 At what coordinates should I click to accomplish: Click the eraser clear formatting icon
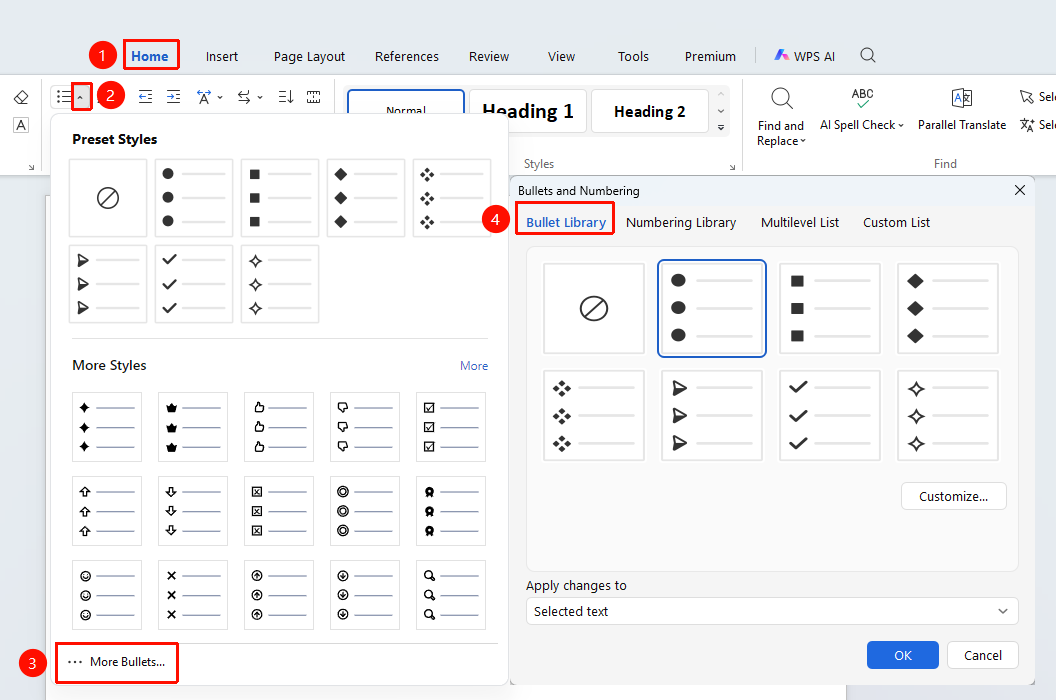coord(21,97)
